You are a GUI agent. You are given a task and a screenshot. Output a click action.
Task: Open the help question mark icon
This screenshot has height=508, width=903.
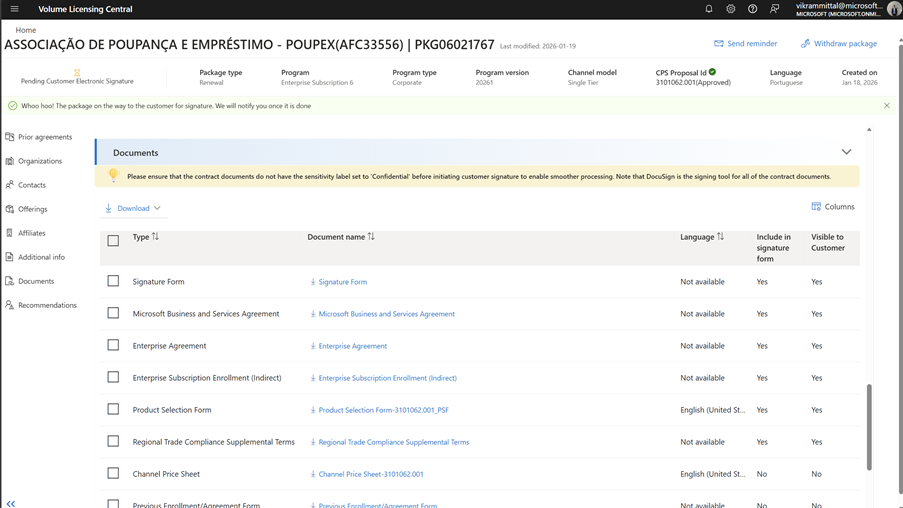pyautogui.click(x=753, y=9)
